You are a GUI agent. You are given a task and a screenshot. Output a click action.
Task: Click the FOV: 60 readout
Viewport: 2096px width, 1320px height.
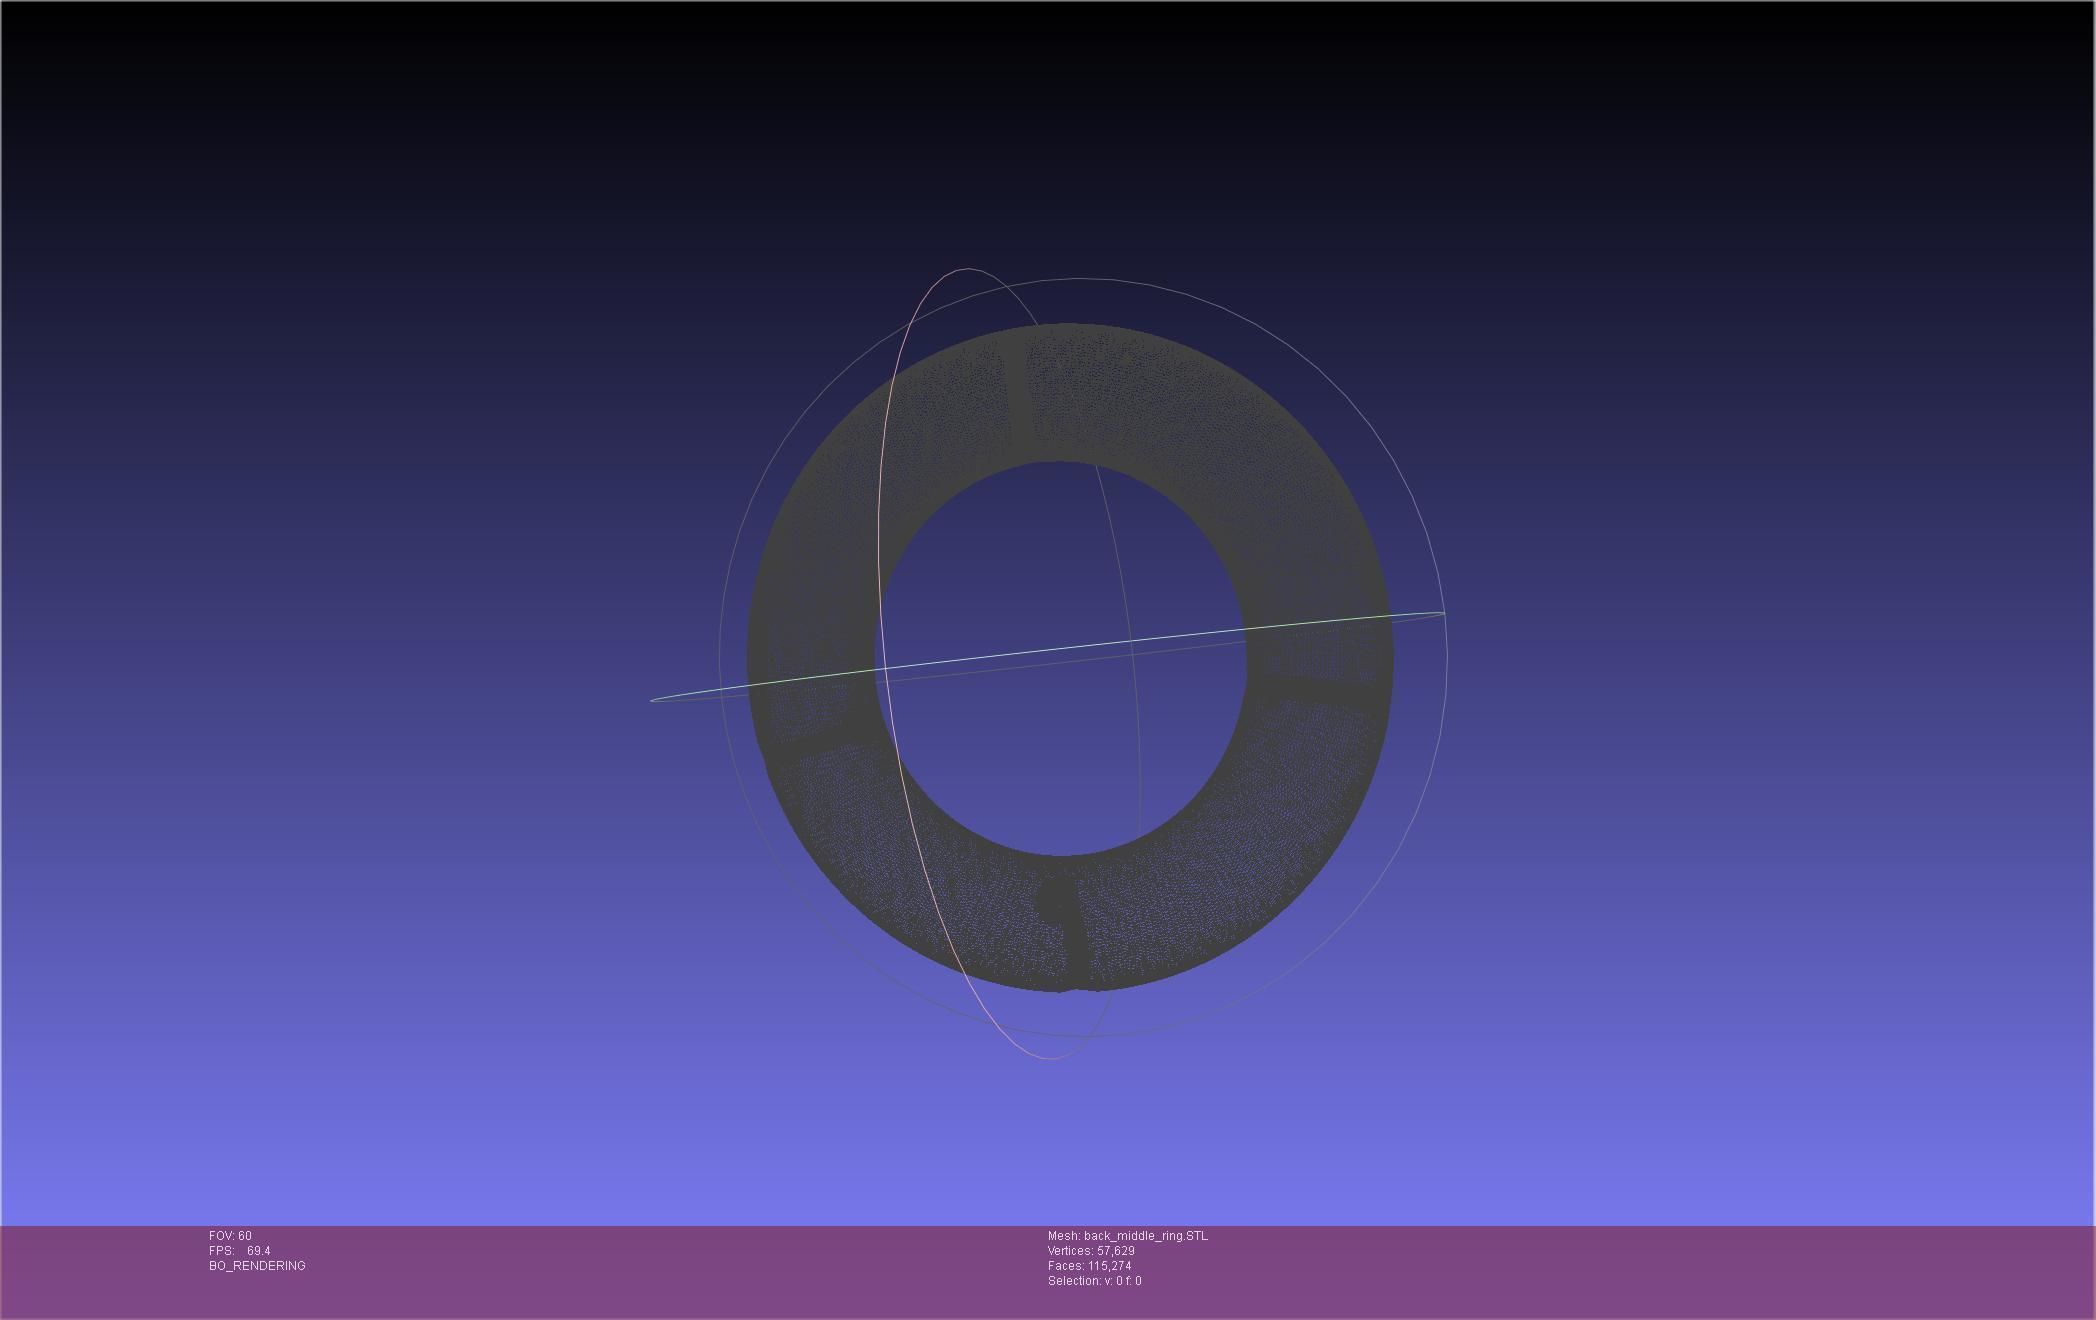coord(230,1236)
